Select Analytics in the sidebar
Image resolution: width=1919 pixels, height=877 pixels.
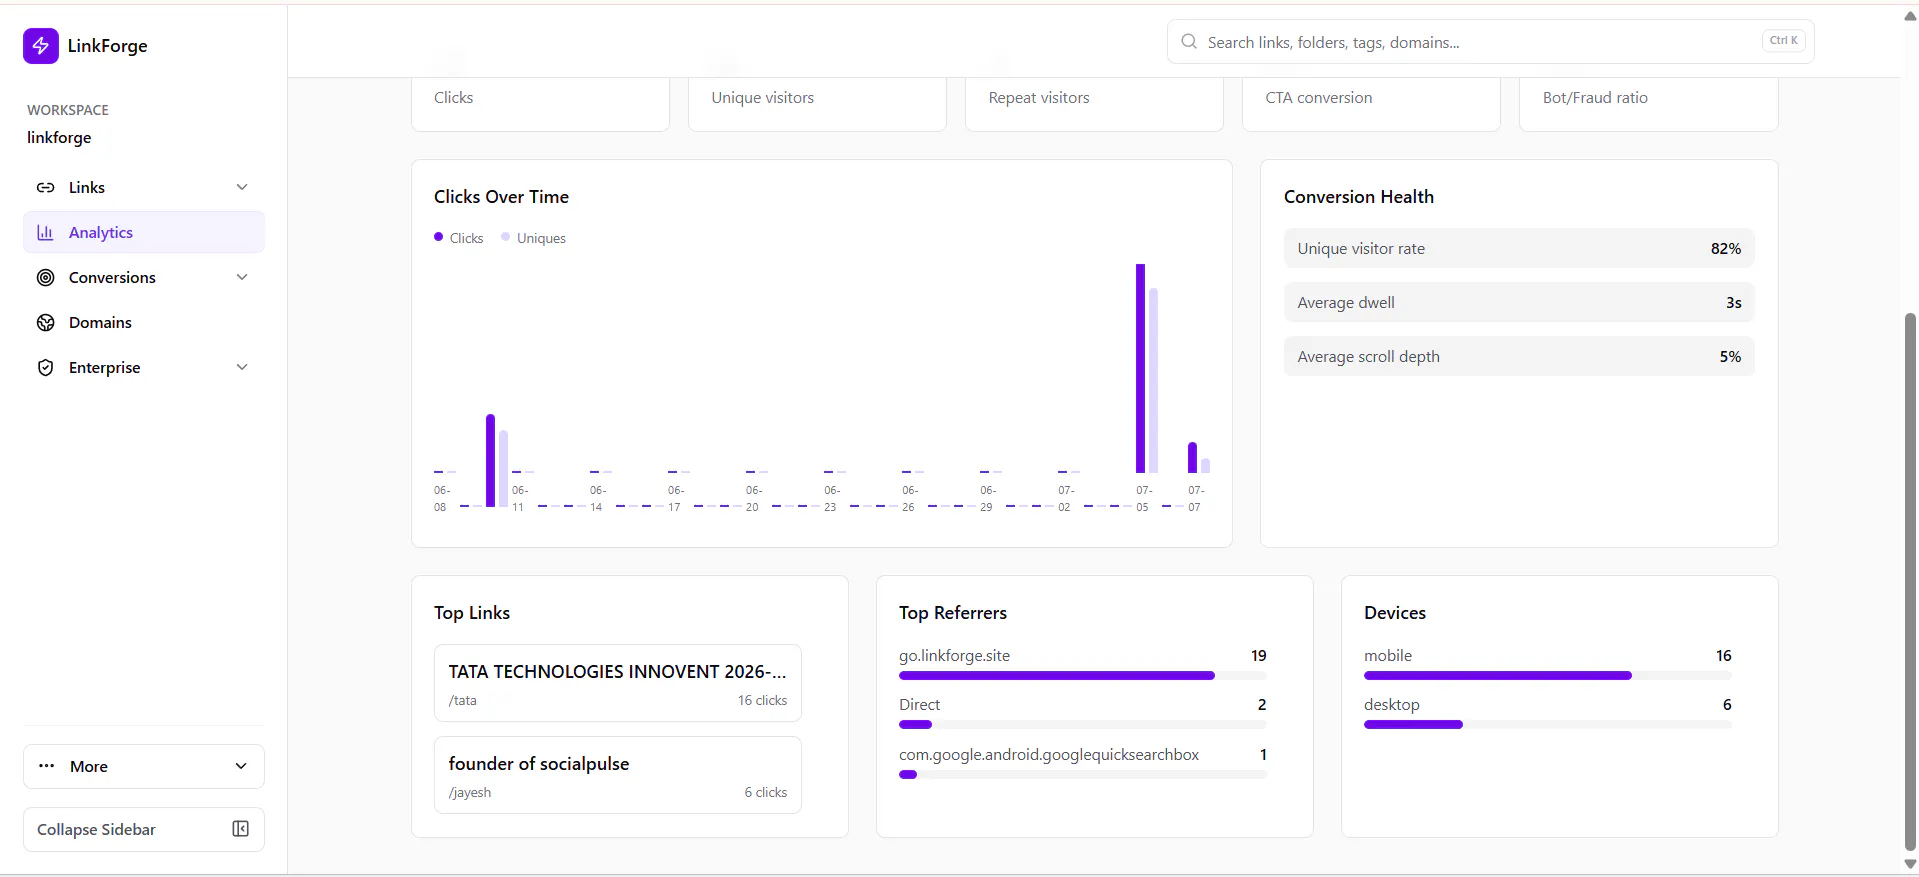tap(144, 233)
